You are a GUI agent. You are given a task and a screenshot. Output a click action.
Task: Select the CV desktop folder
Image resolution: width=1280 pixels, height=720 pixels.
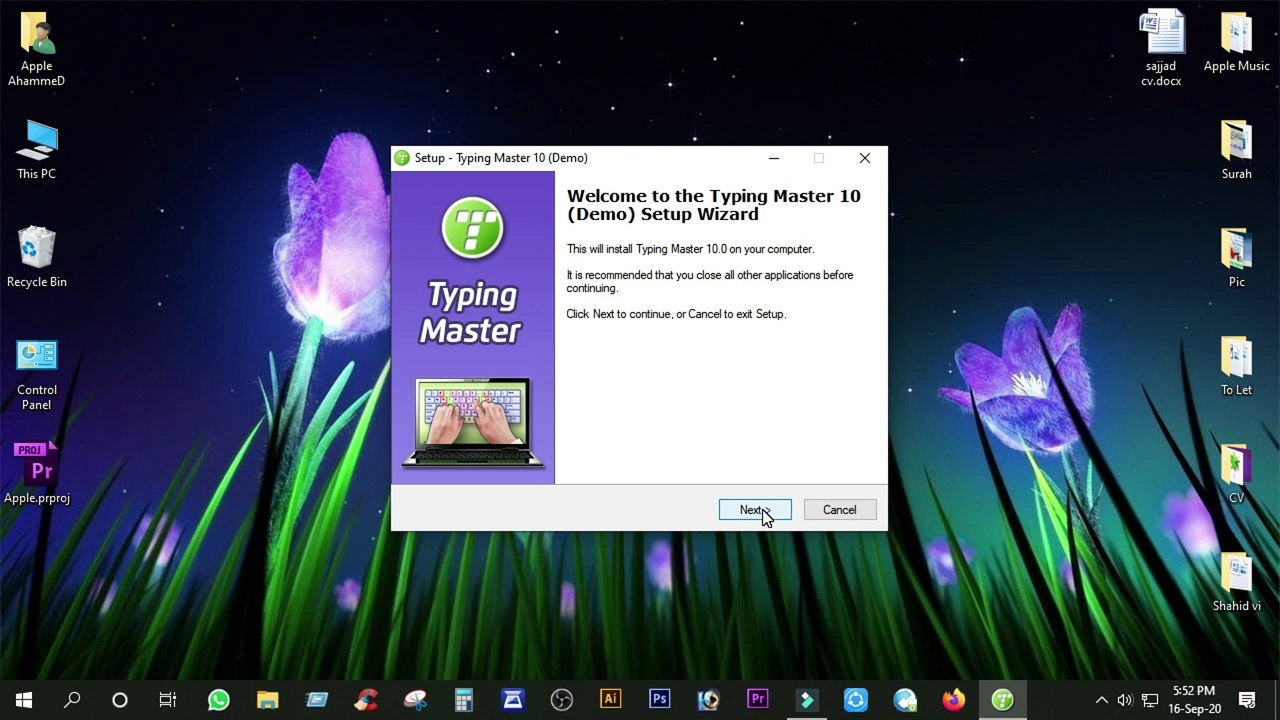tap(1237, 474)
